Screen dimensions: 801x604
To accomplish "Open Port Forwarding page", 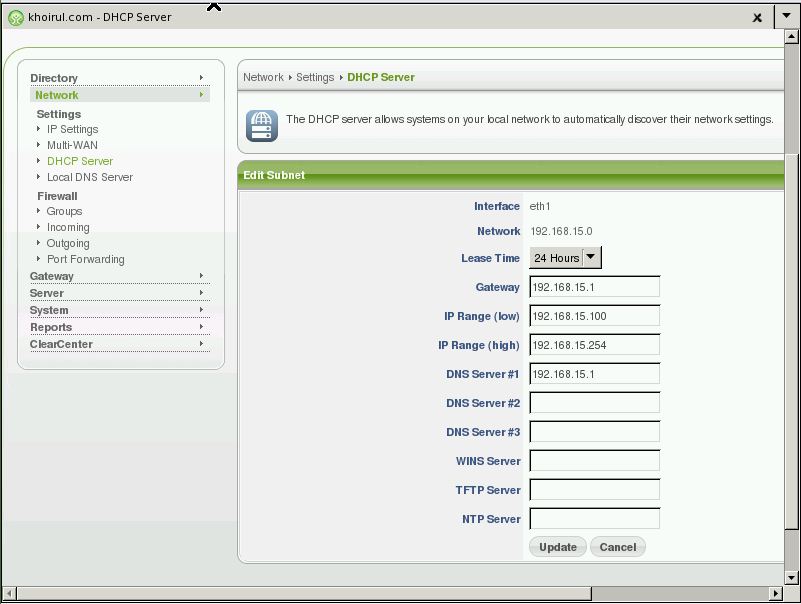I will coord(86,259).
